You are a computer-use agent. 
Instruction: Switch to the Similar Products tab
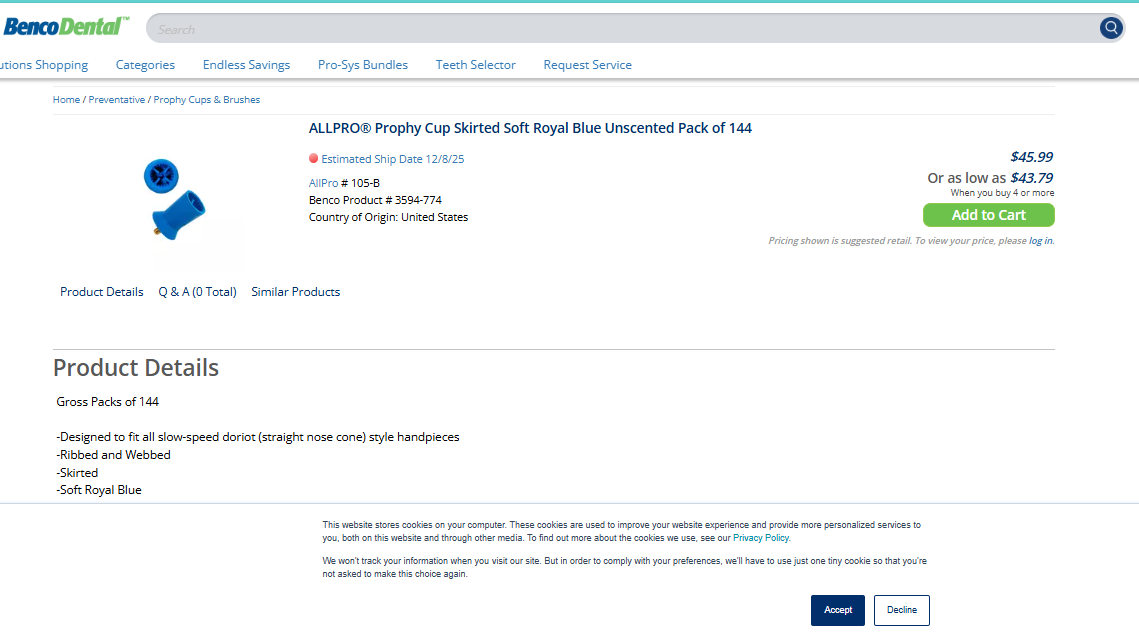pos(295,292)
